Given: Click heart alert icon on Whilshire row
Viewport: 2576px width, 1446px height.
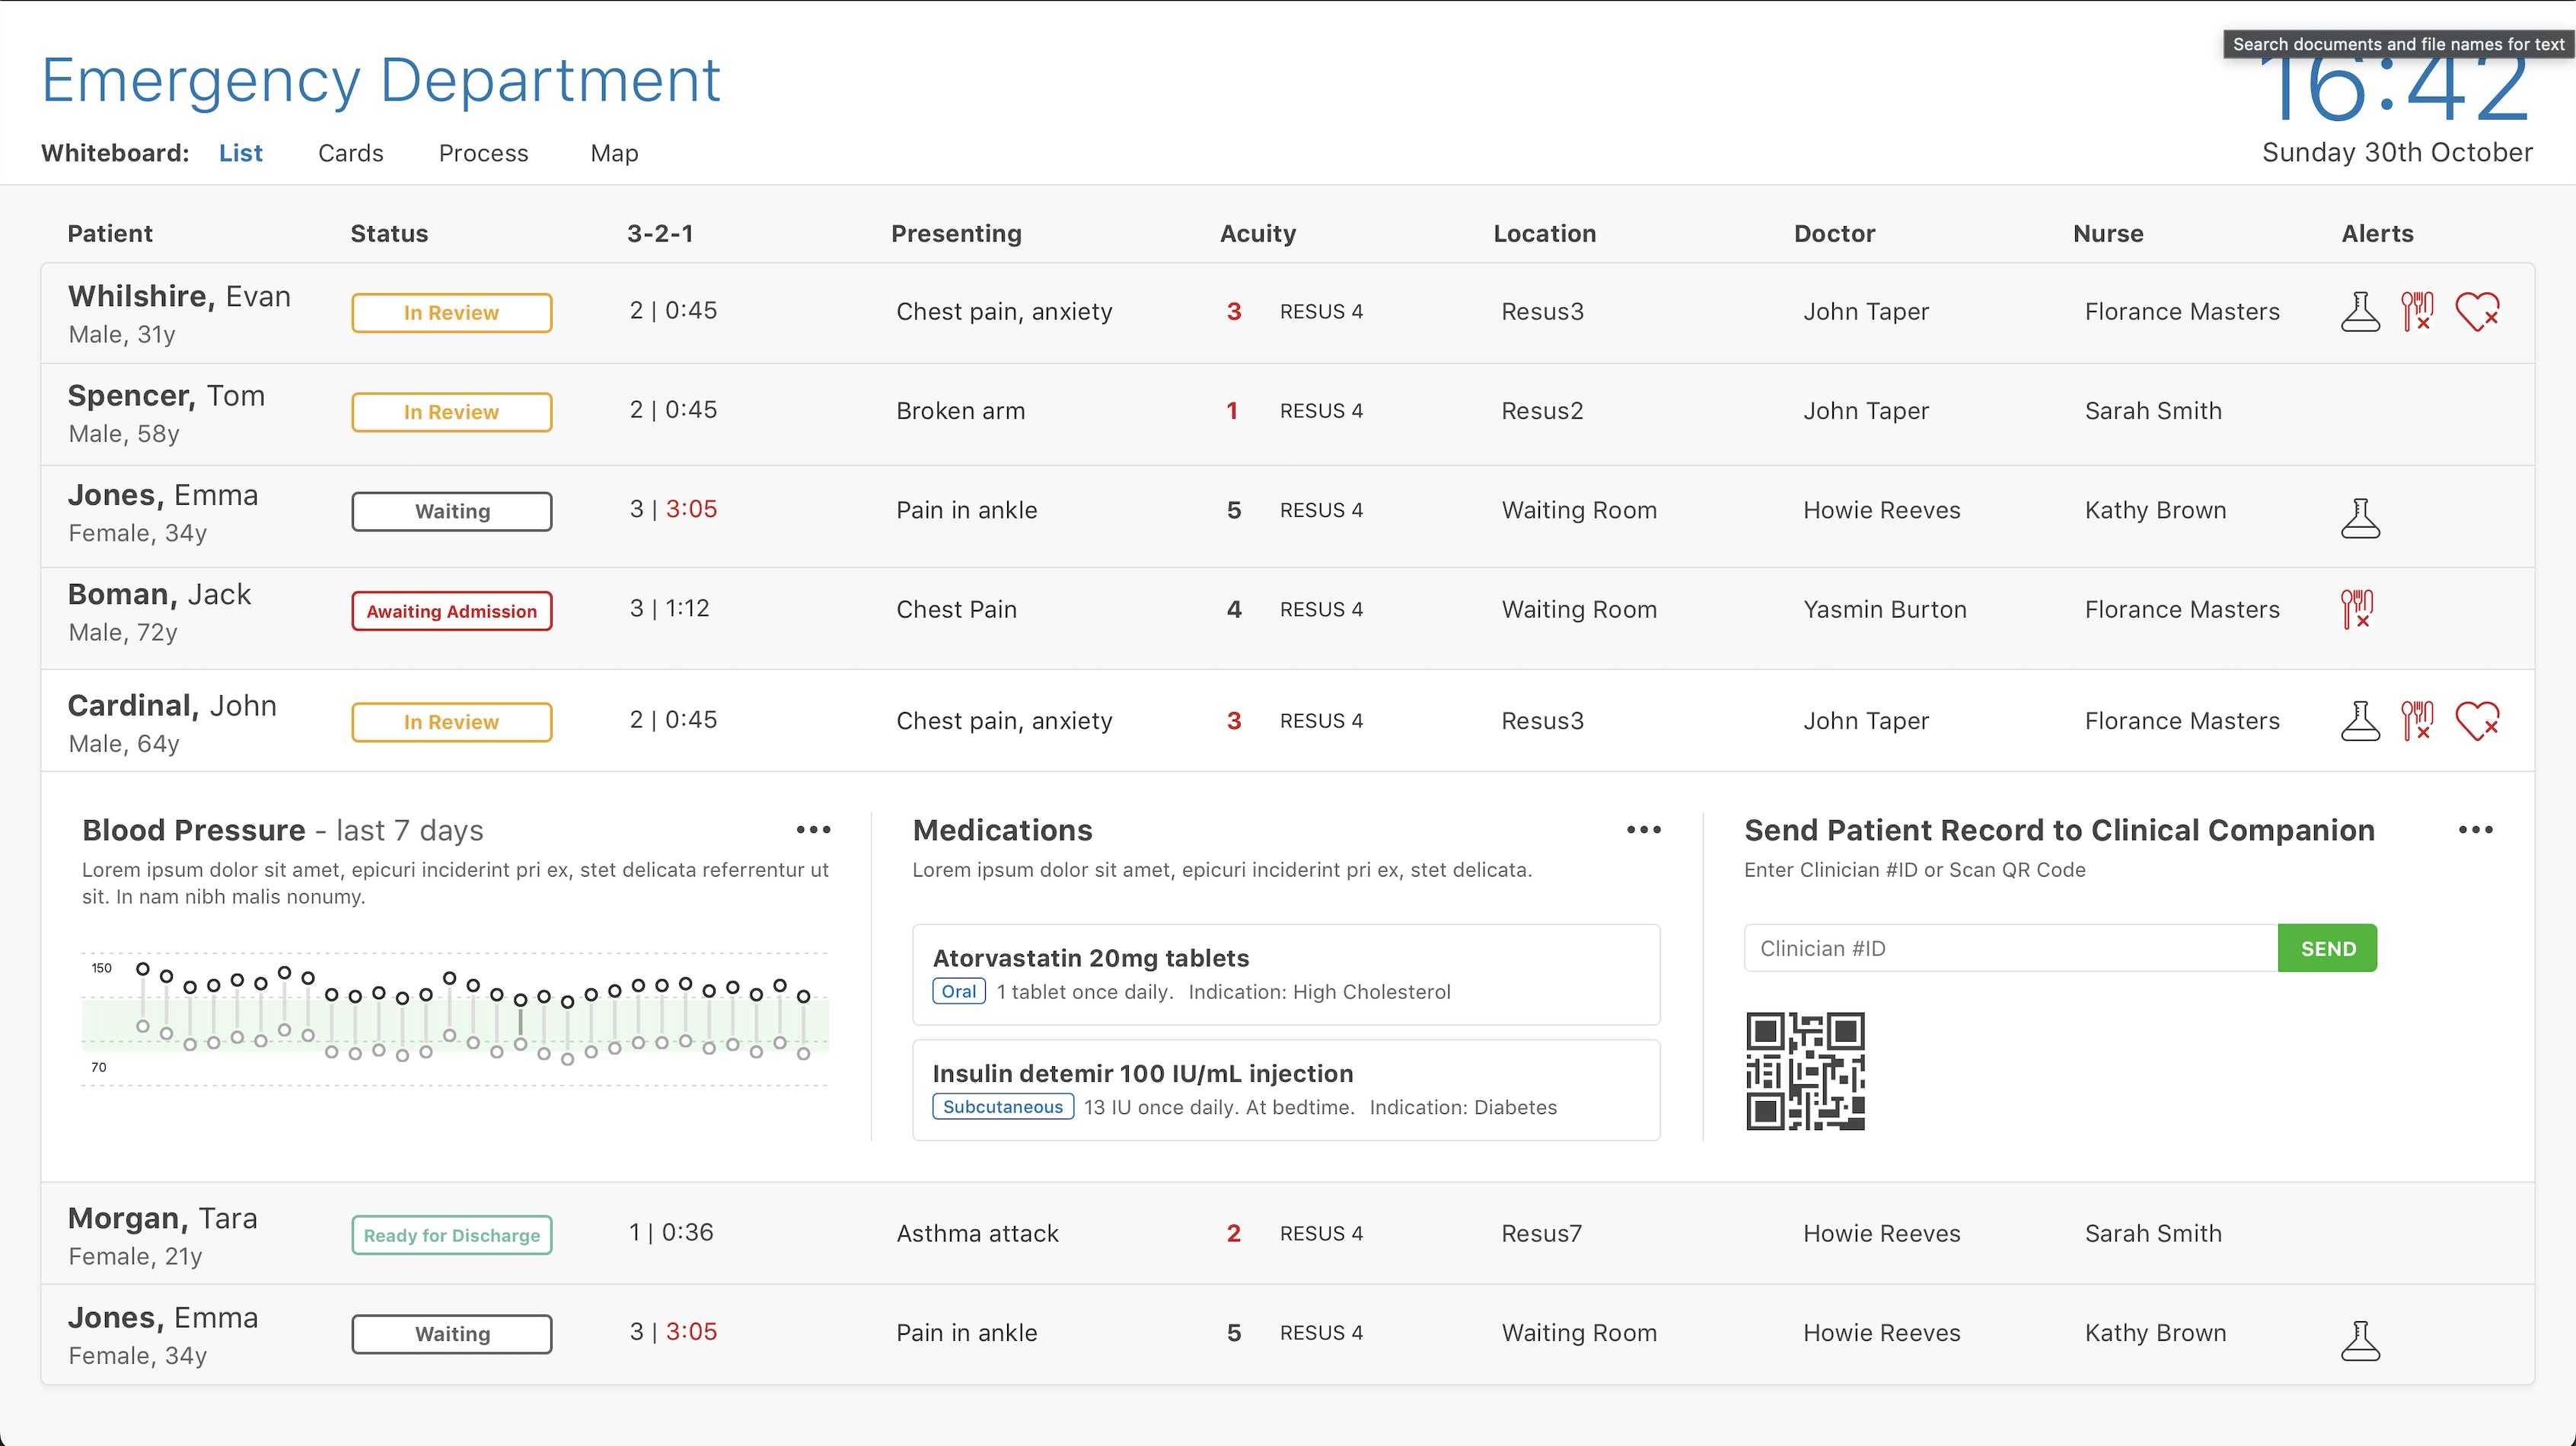Looking at the screenshot, I should [2476, 312].
